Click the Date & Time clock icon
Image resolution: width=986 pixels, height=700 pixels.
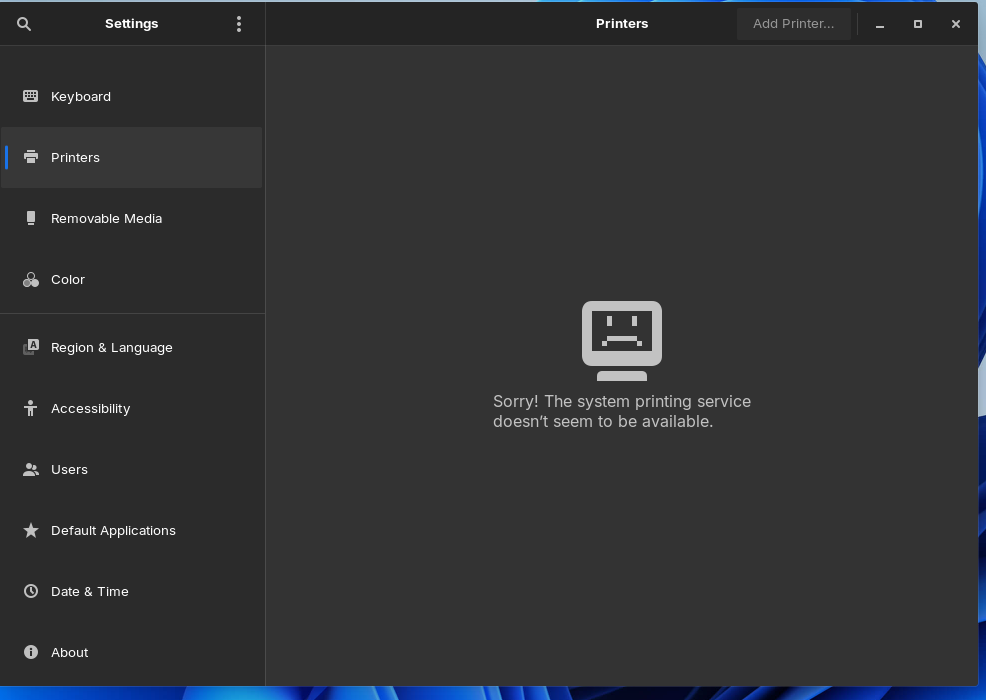[31, 591]
